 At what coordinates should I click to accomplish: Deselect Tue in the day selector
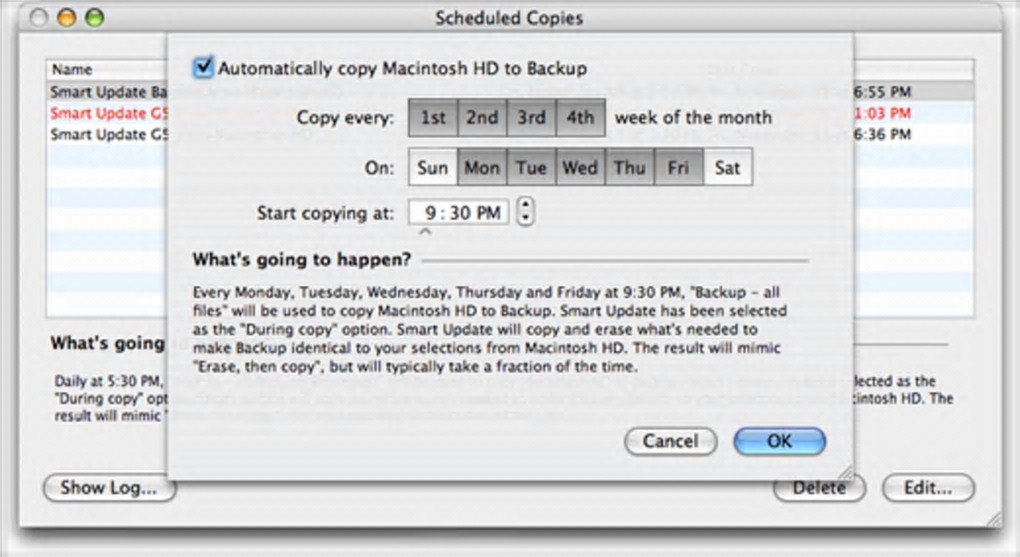click(531, 167)
